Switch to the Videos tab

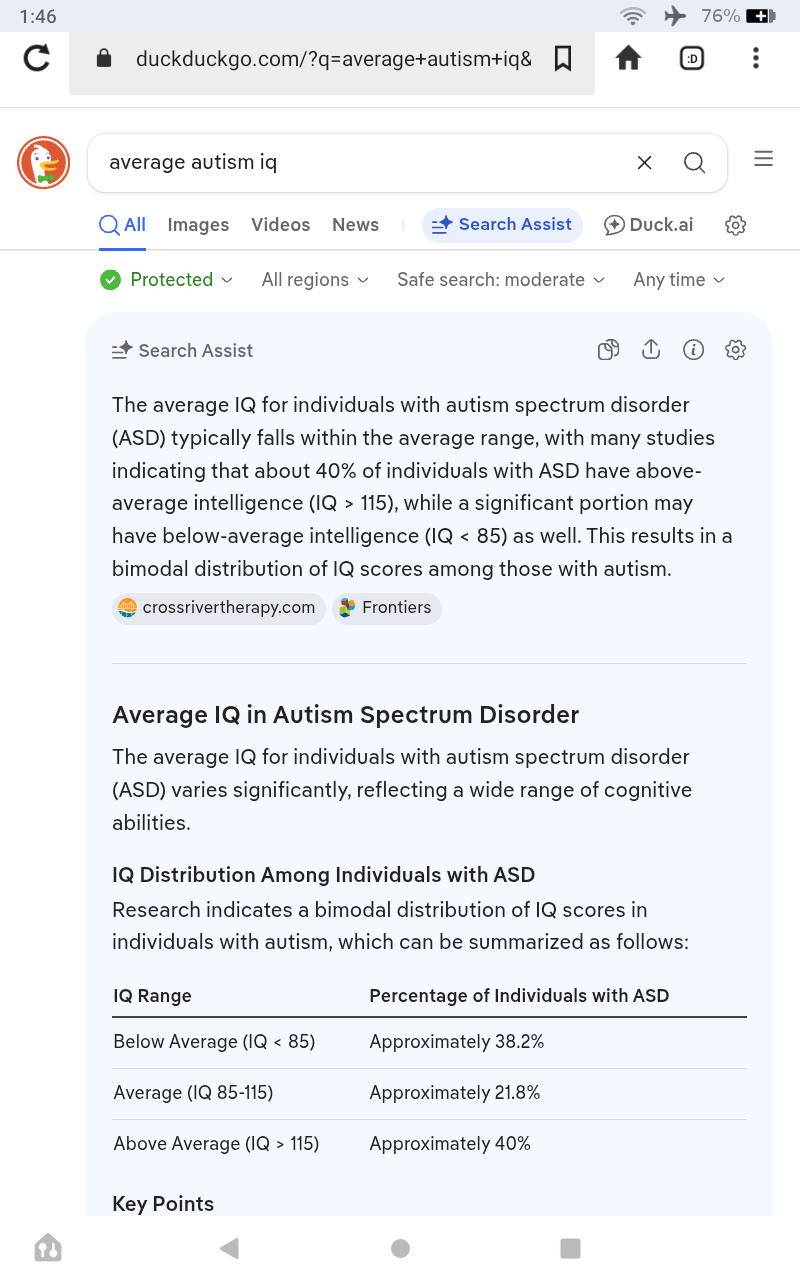281,225
